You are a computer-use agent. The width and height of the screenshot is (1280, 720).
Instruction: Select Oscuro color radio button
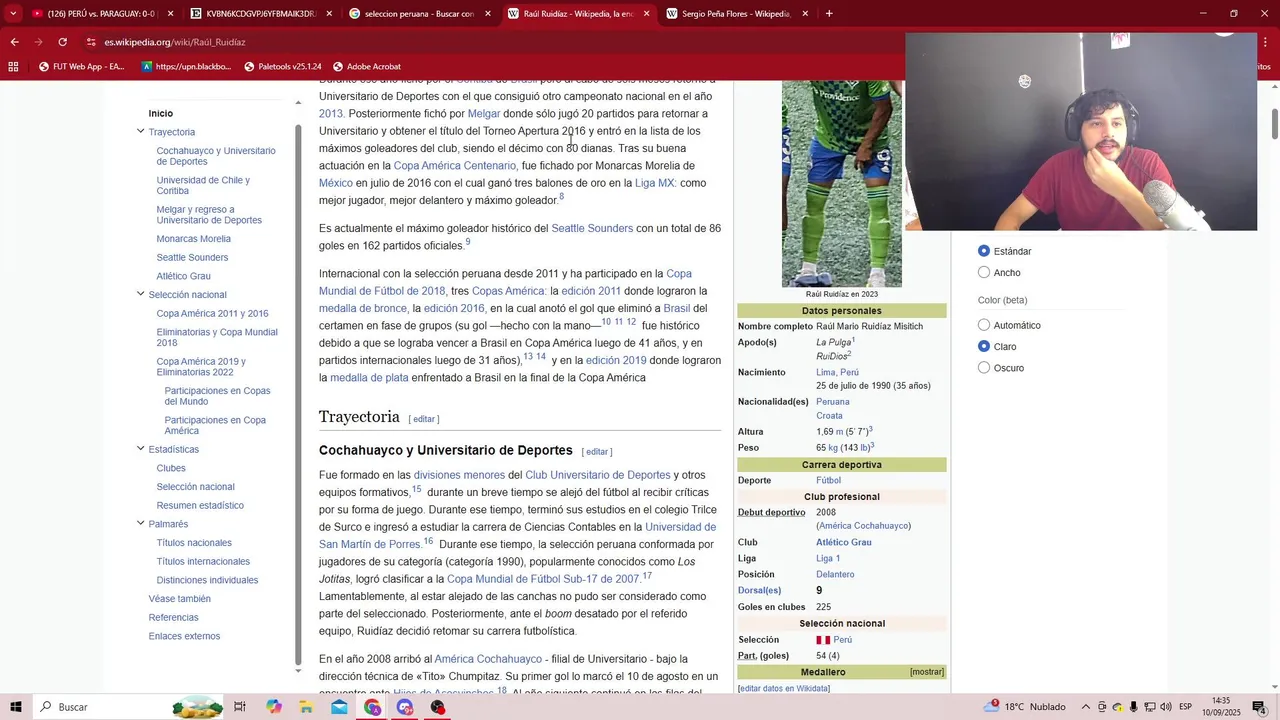[x=984, y=368]
